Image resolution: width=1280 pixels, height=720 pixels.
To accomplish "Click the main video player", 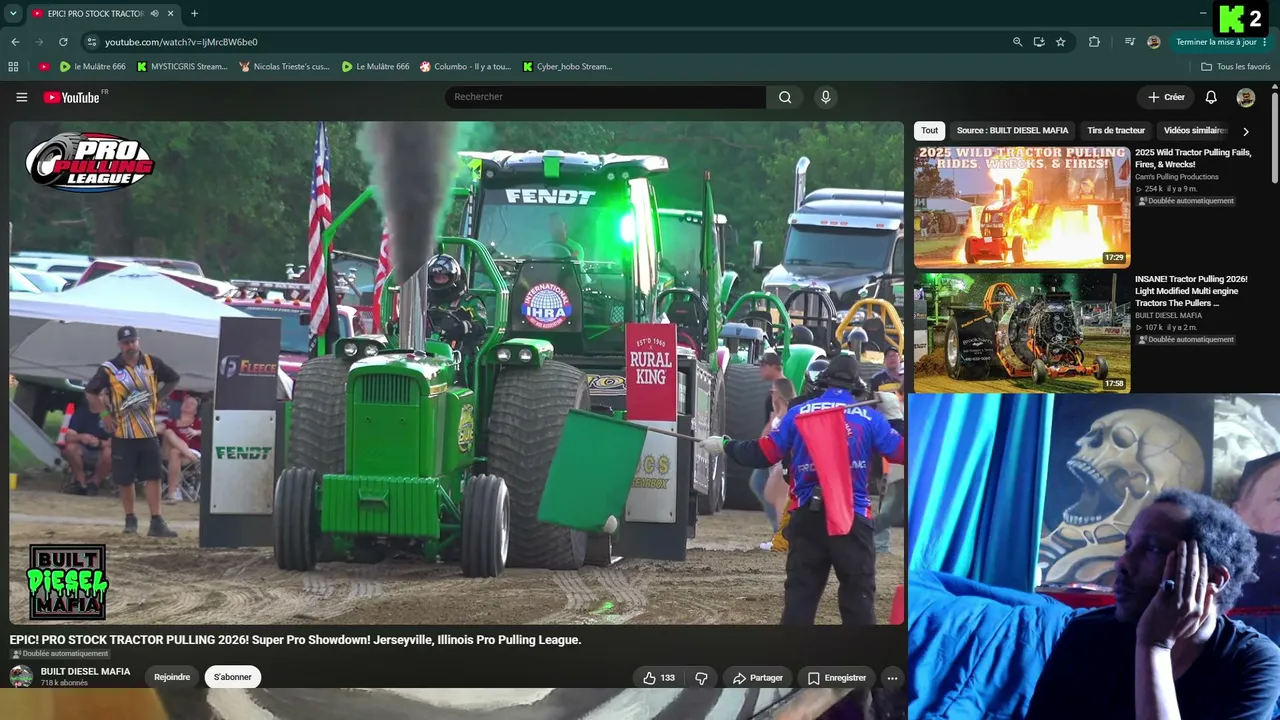I will click(x=457, y=373).
